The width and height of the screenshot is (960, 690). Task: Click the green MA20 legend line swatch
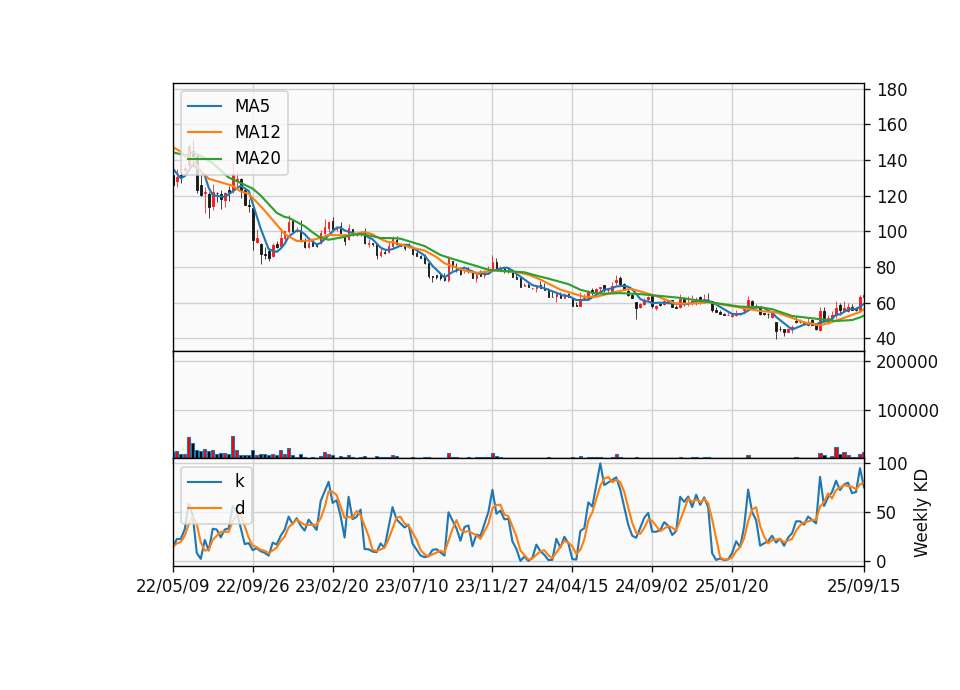204,158
